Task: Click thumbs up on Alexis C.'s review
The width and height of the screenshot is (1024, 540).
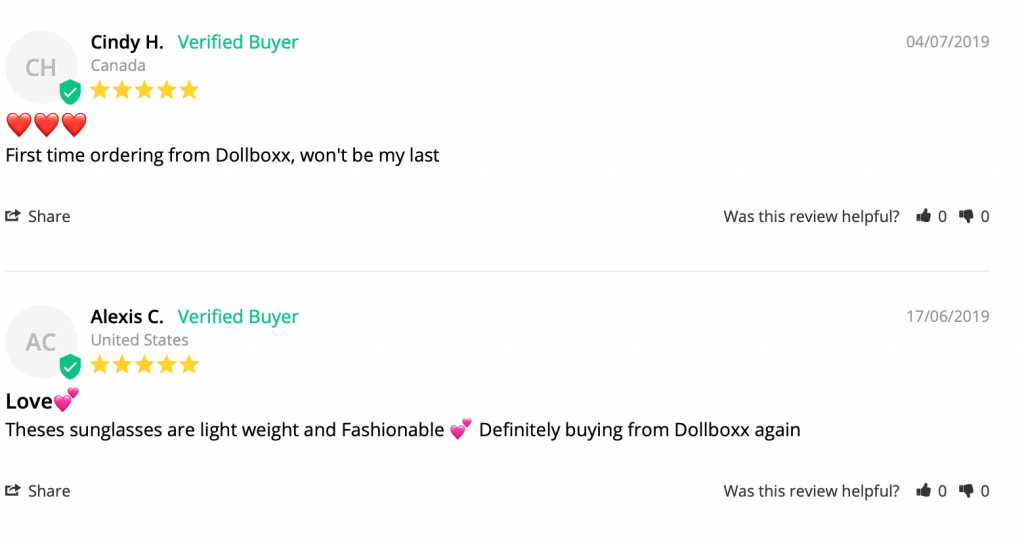Action: (923, 490)
